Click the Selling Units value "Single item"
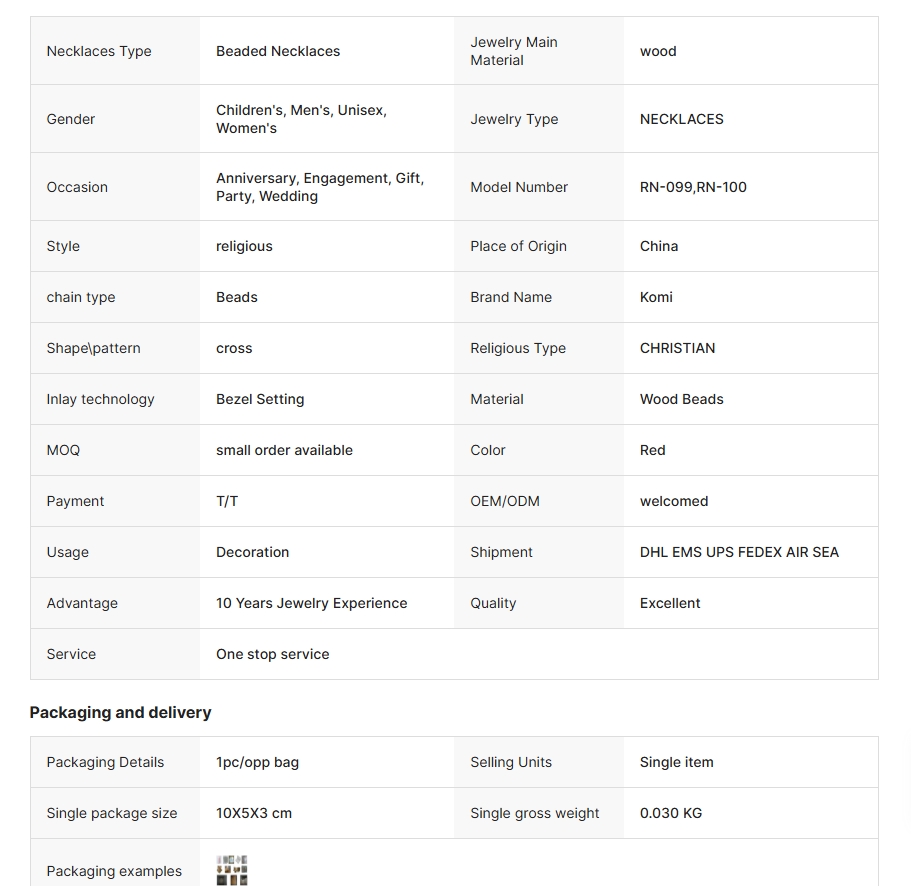The image size is (911, 886). click(x=676, y=762)
